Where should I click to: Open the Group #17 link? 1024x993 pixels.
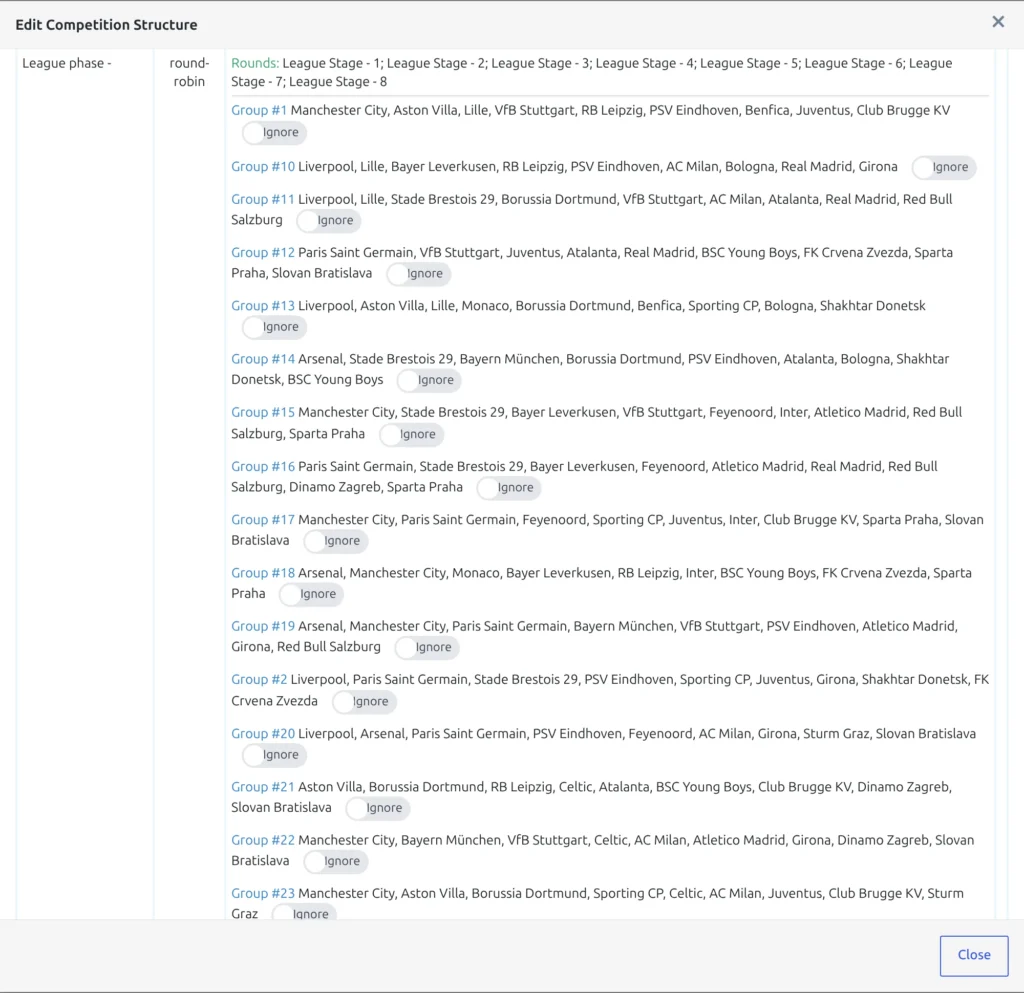(263, 520)
